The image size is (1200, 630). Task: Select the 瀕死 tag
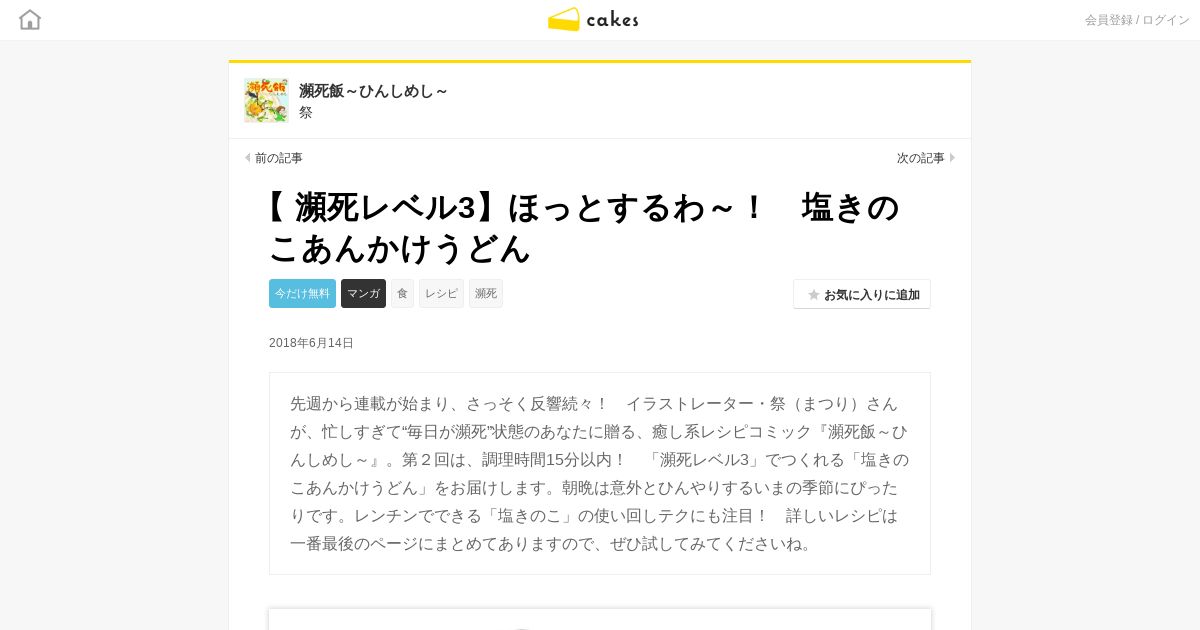pos(486,293)
